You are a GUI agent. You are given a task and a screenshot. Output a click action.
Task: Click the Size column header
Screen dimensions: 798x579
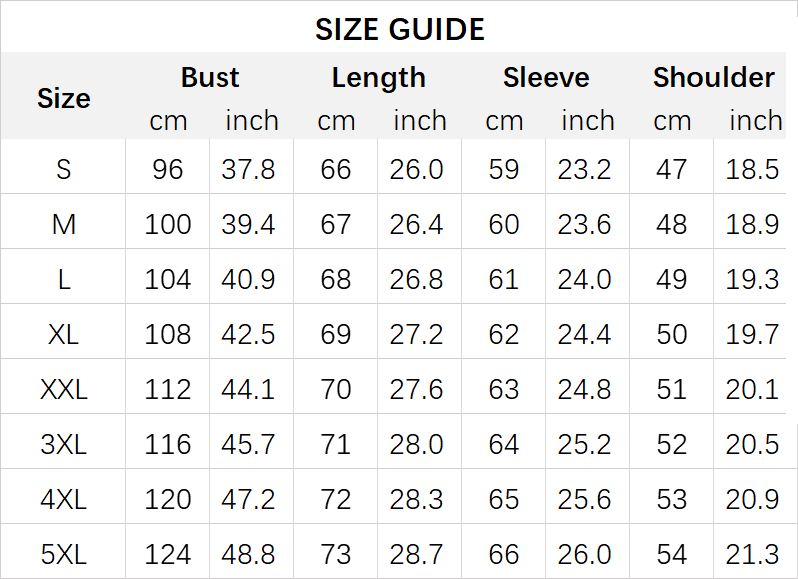(x=63, y=98)
